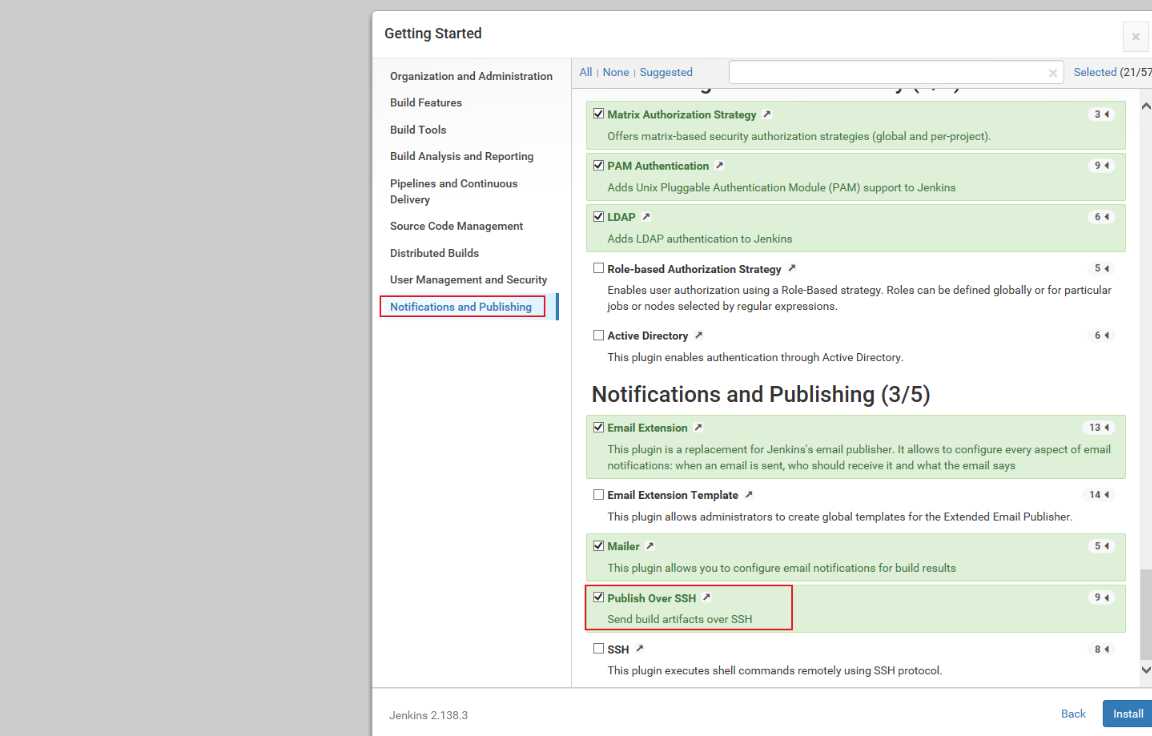The width and height of the screenshot is (1152, 736).
Task: Open Mailer plugin external link icon
Action: pos(649,546)
